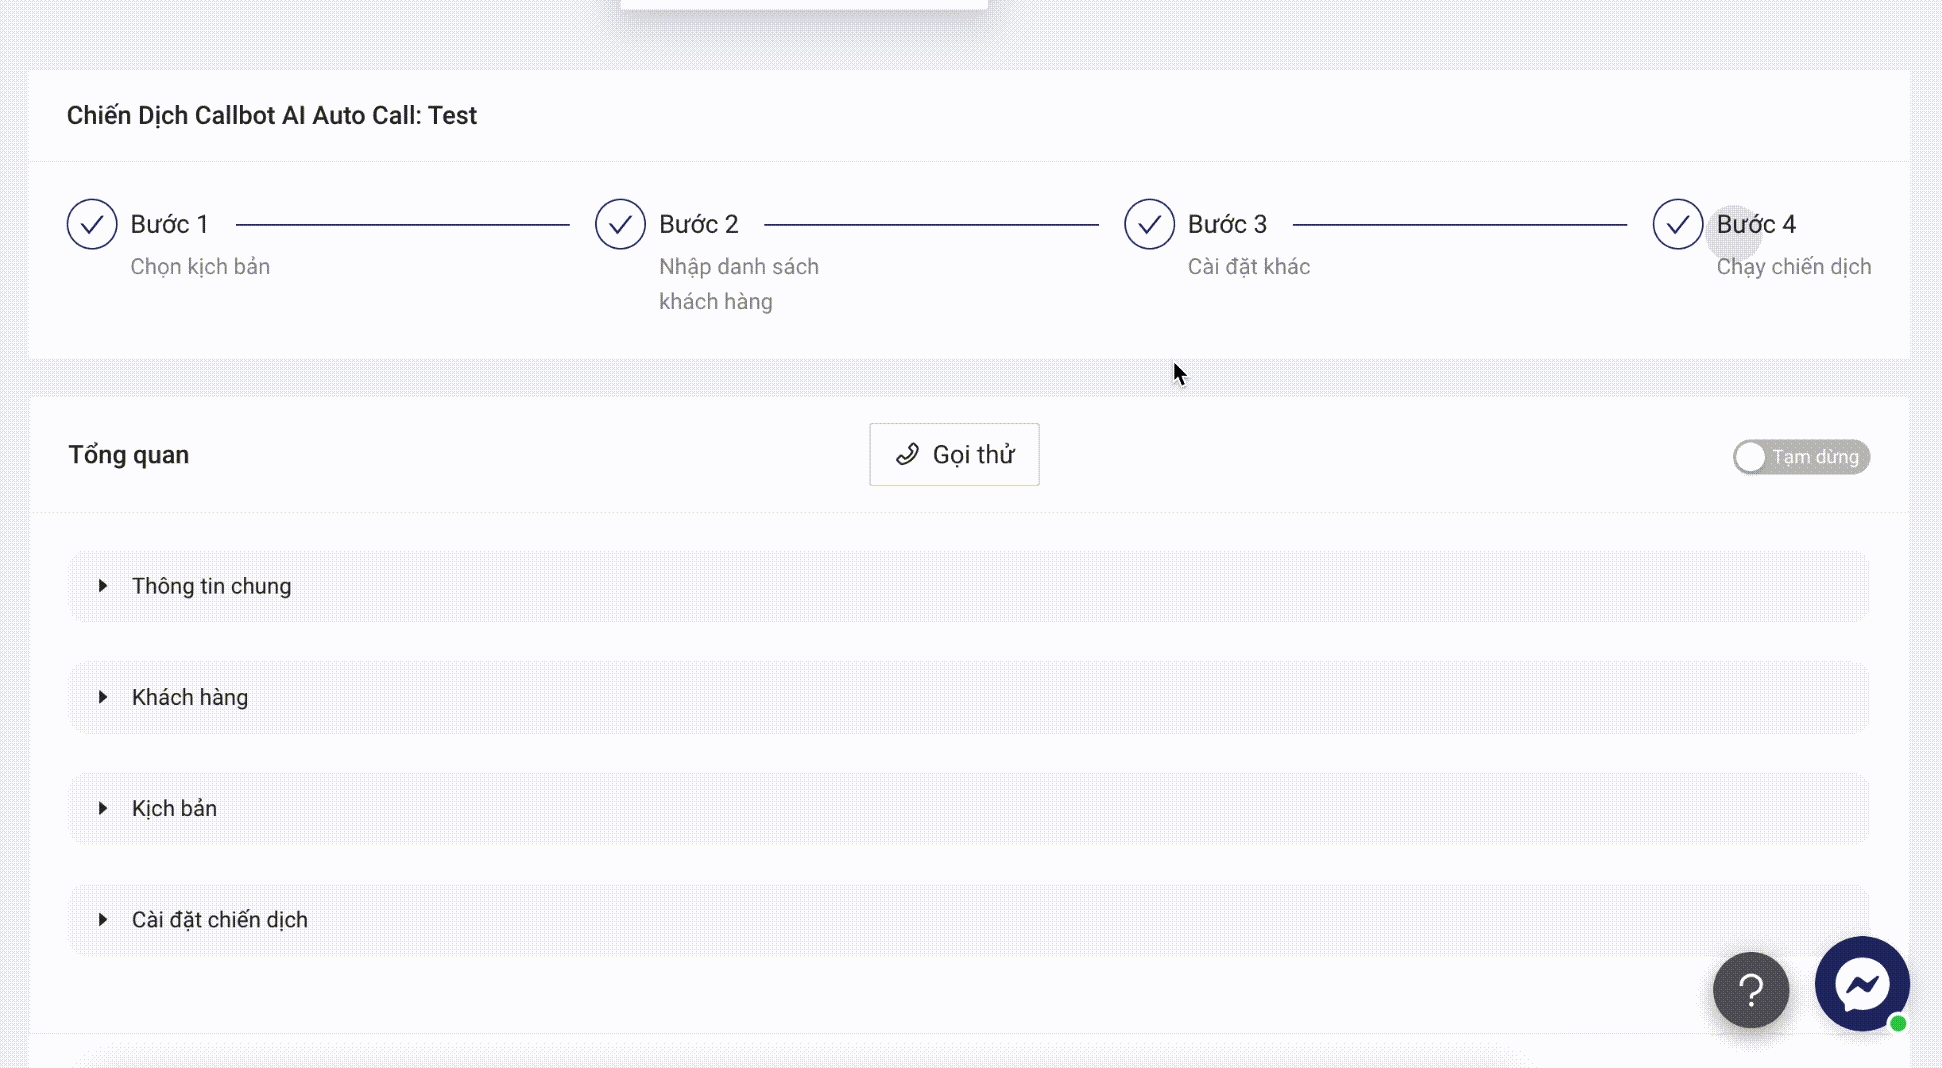The width and height of the screenshot is (1942, 1068).
Task: Open the help question mark button
Action: click(1750, 990)
